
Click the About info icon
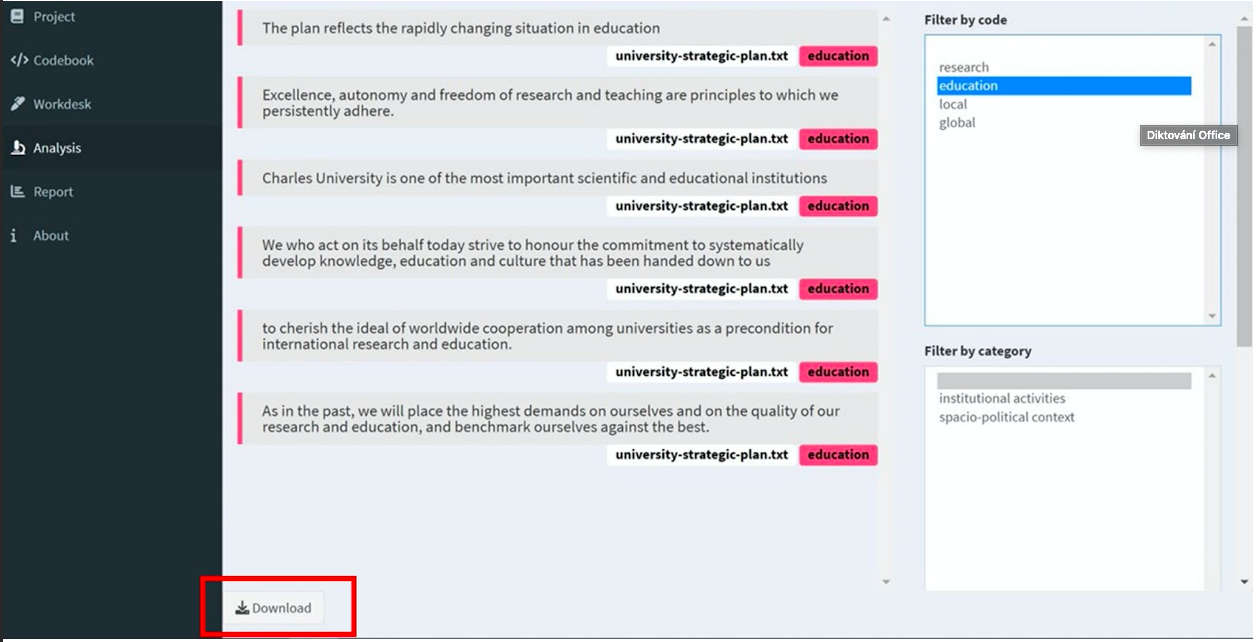14,236
